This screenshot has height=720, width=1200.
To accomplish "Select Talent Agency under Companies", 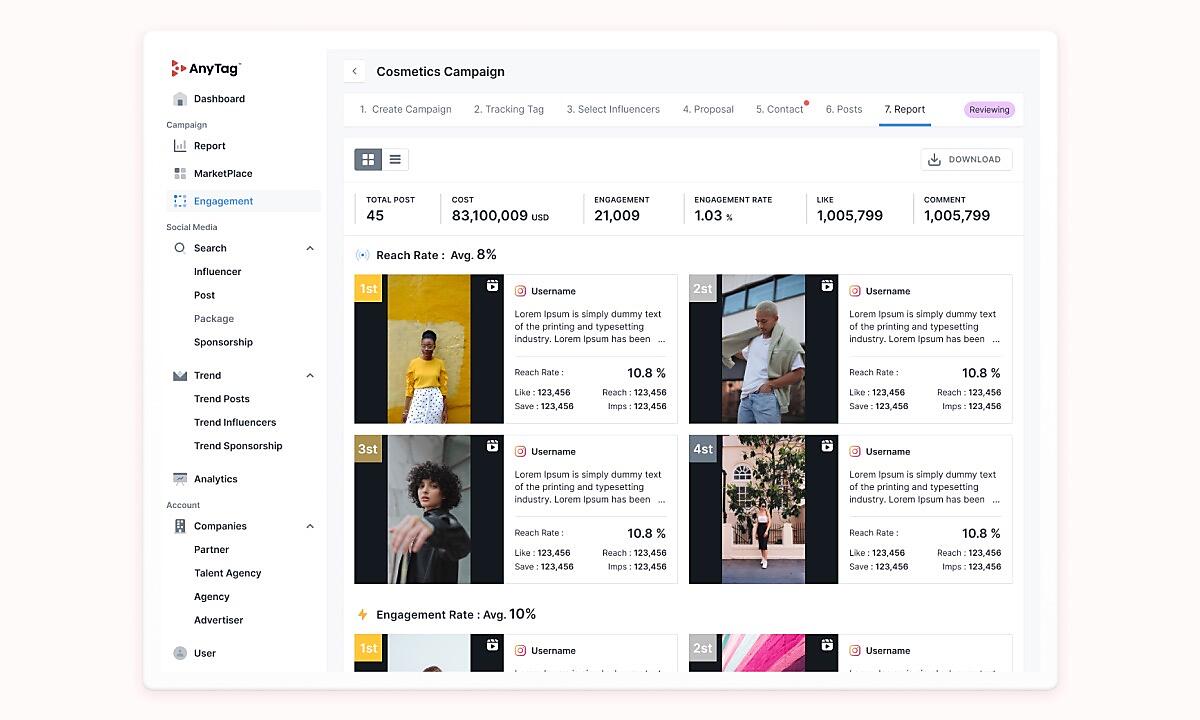I will 227,573.
